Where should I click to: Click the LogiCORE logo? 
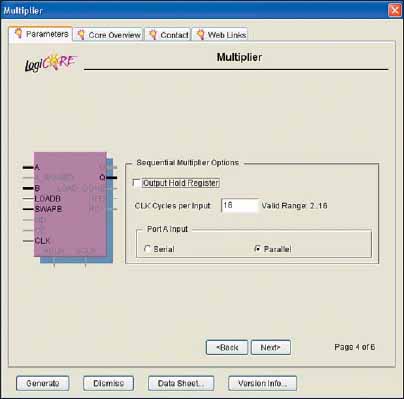pyautogui.click(x=50, y=62)
